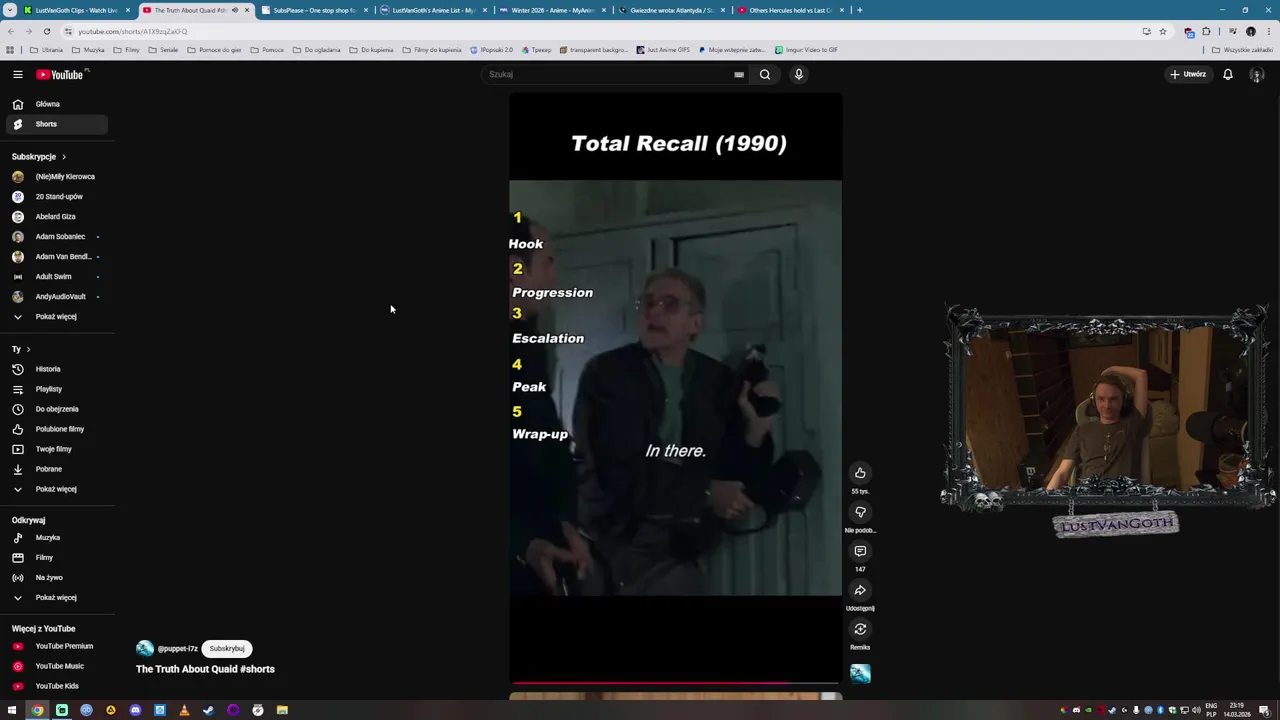Open YouTube Premium link
1280x720 pixels.
click(56, 646)
